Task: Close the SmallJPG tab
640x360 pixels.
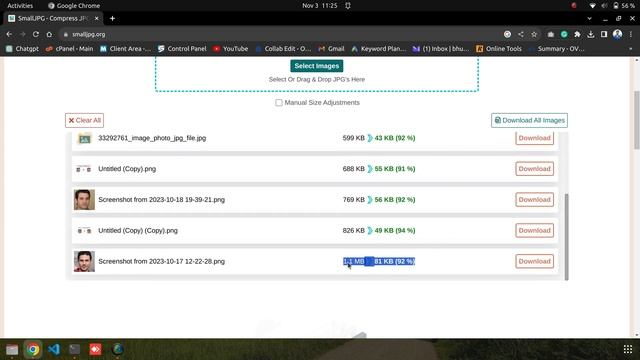Action: point(97,18)
